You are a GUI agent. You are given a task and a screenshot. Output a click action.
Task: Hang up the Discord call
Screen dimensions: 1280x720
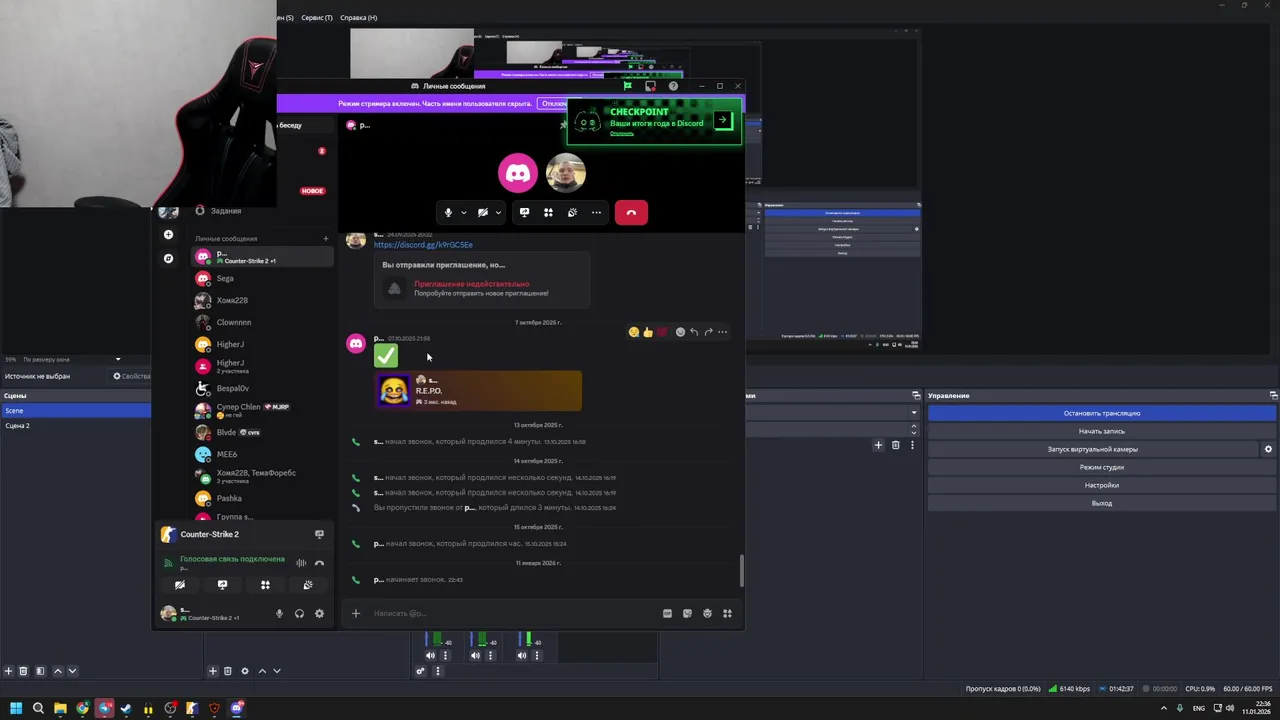pos(631,213)
